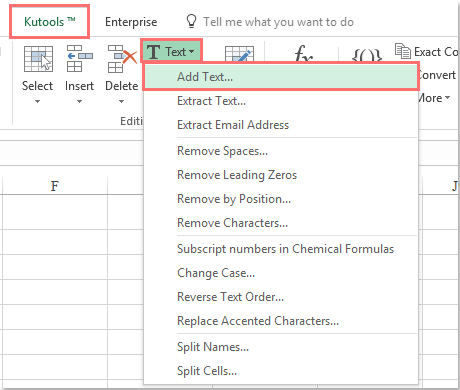This screenshot has width=460, height=390.
Task: Switch to the Enterprise tab
Action: (131, 22)
